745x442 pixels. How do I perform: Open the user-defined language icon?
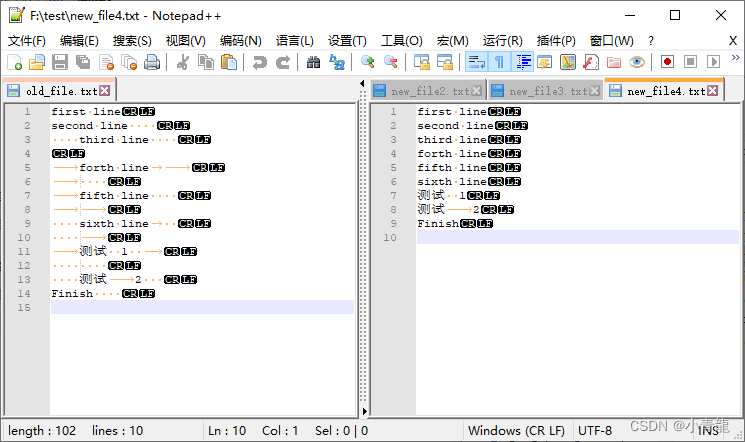(x=544, y=62)
